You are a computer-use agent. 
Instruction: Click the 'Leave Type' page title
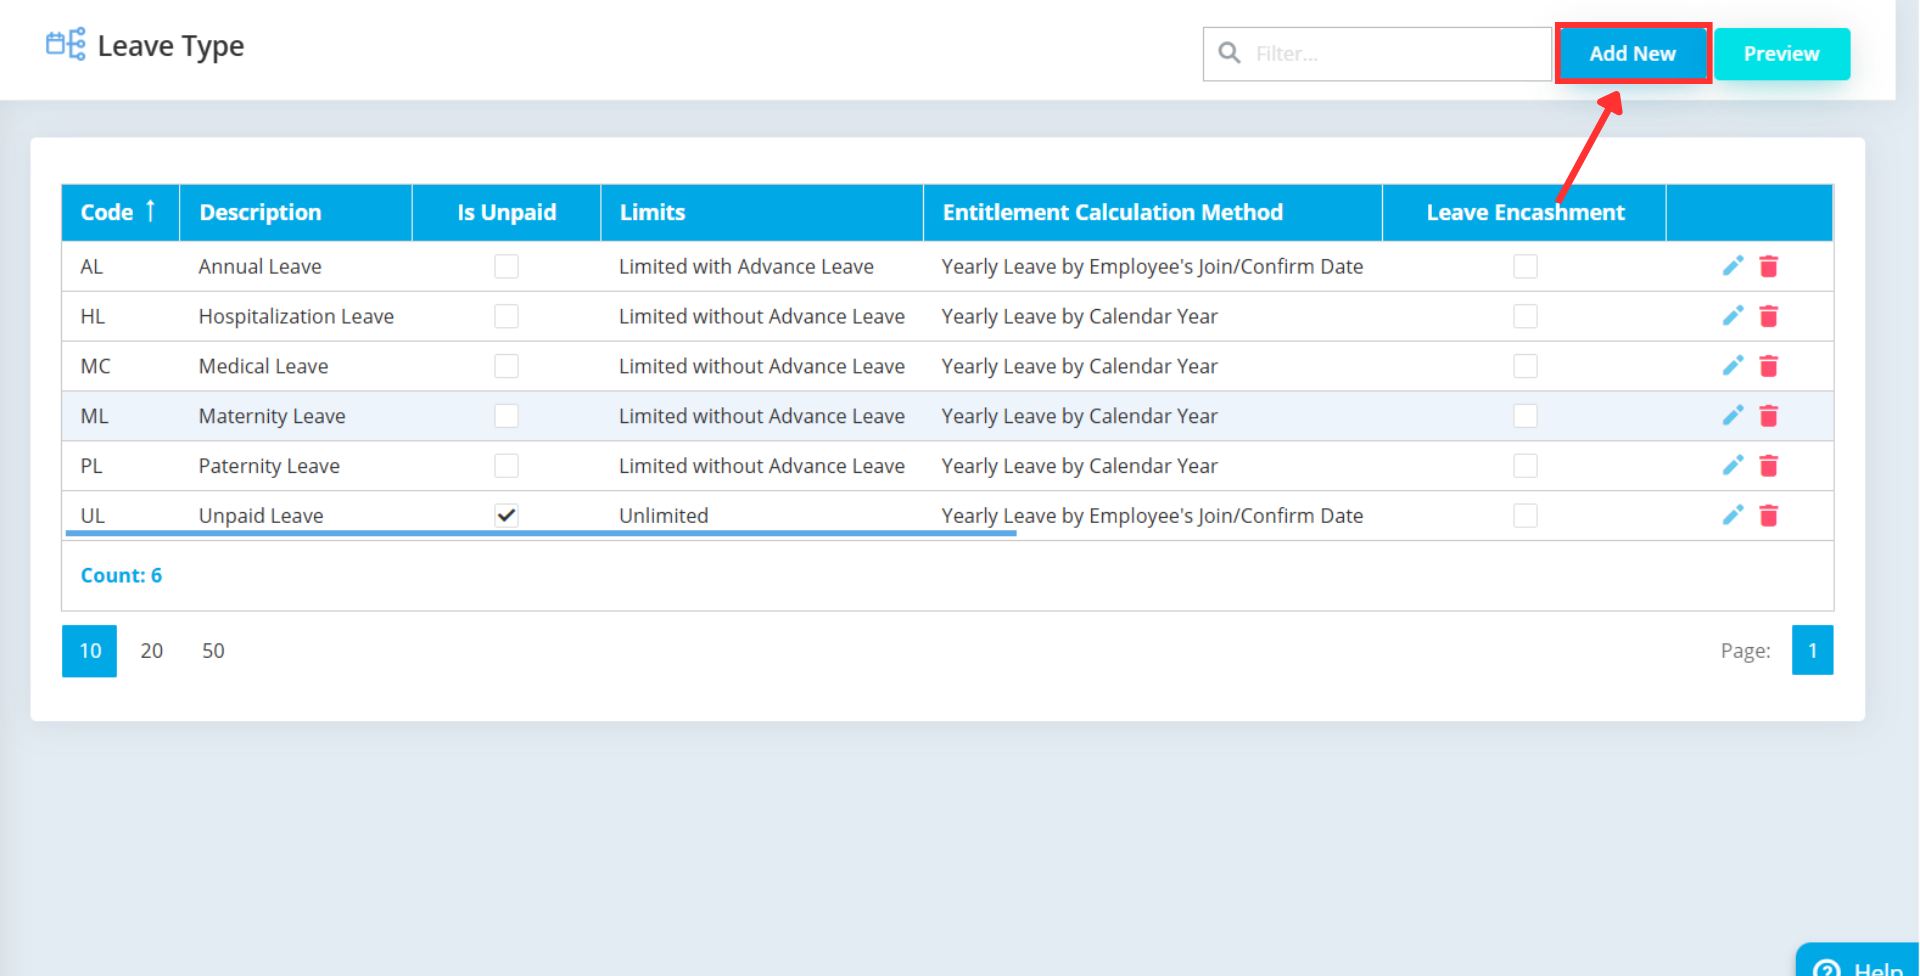pos(171,46)
